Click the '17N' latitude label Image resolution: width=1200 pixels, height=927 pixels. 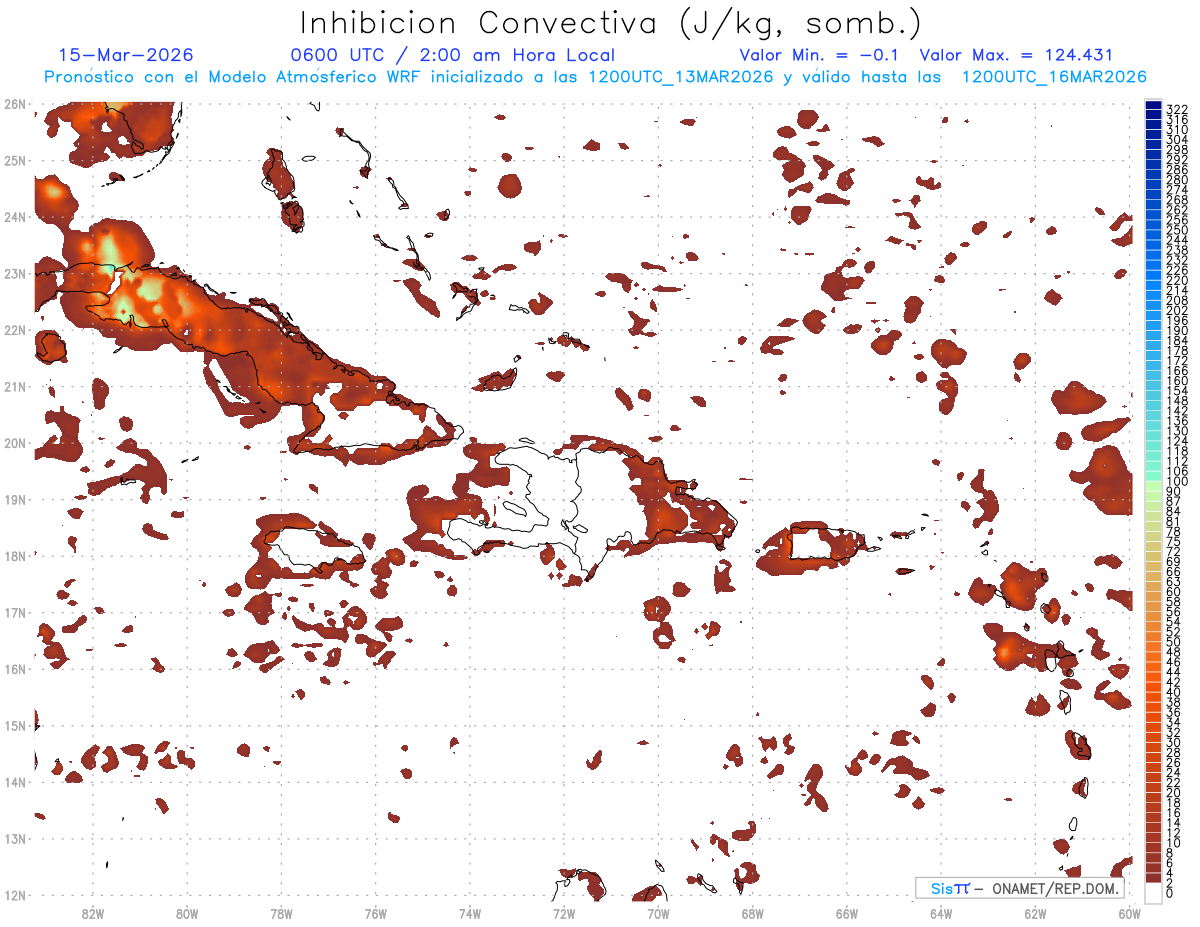(x=15, y=612)
